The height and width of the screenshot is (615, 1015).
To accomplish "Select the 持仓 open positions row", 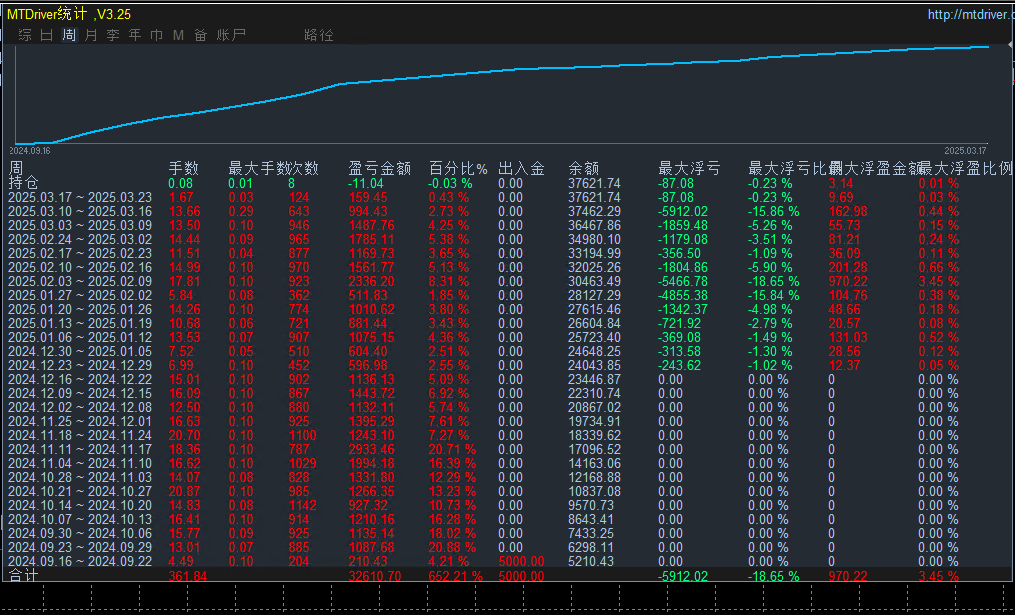I will [23, 183].
